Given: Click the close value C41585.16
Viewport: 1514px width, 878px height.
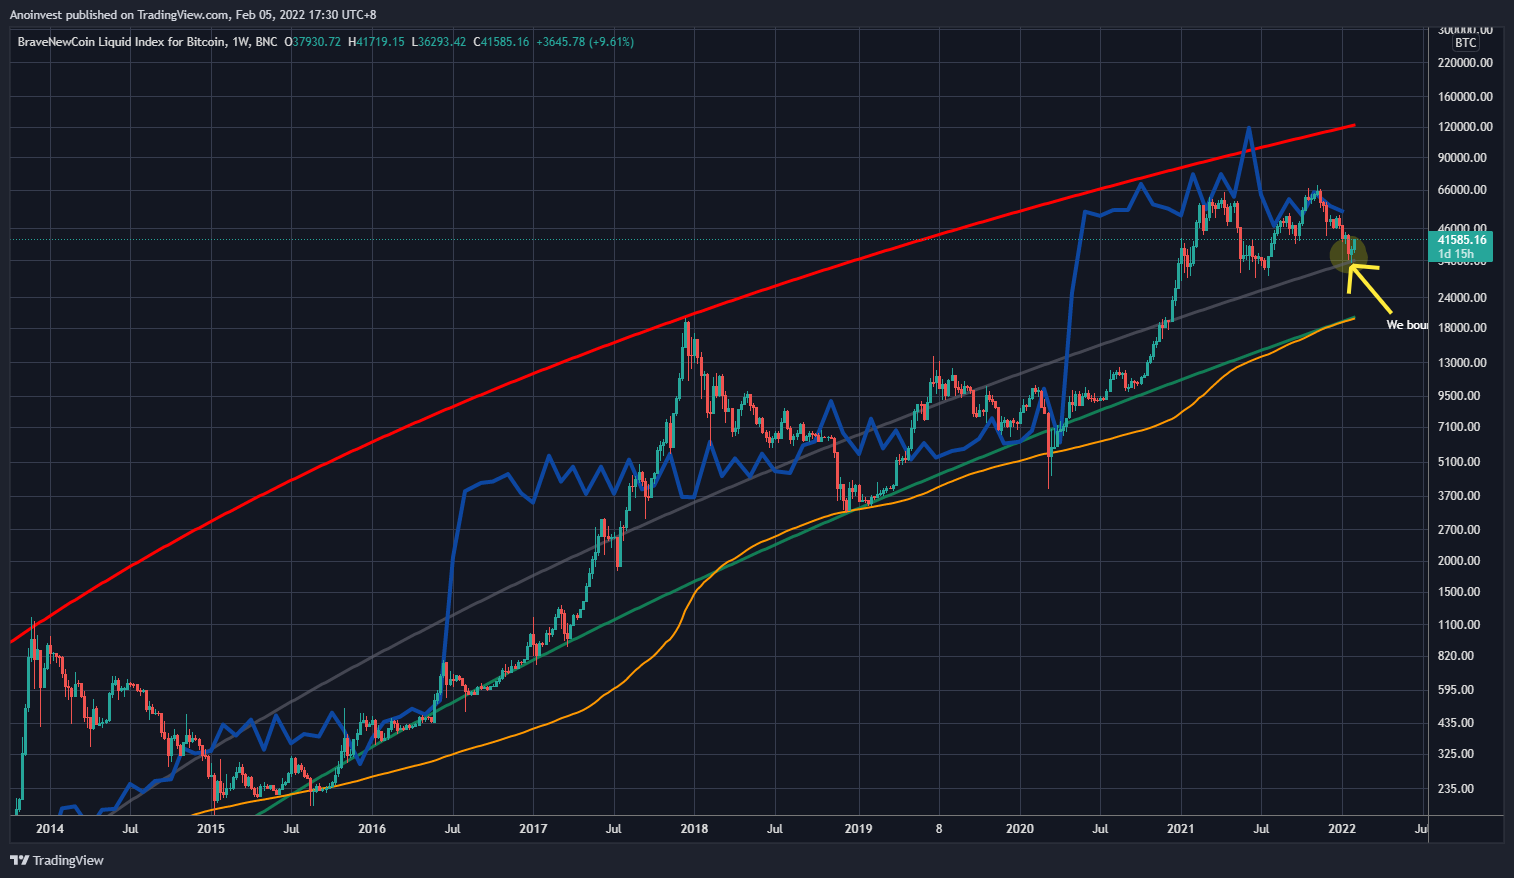Looking at the screenshot, I should click(x=501, y=42).
